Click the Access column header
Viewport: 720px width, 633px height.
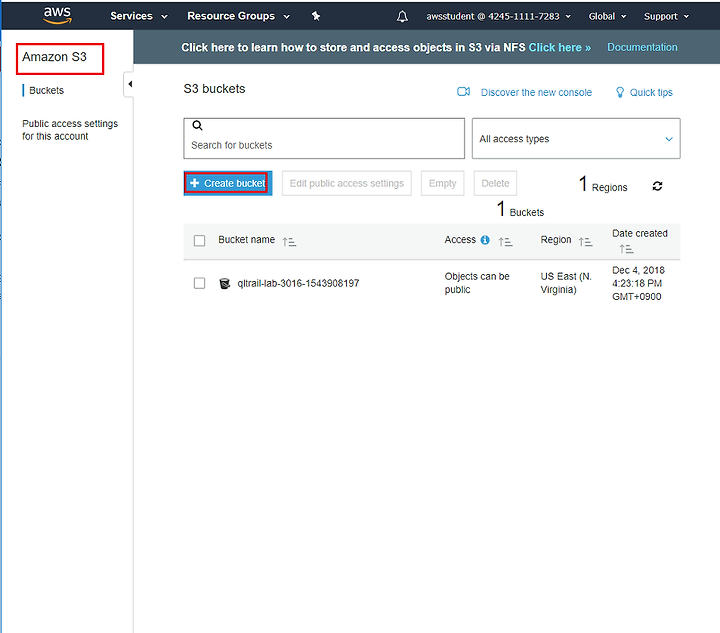tap(460, 240)
